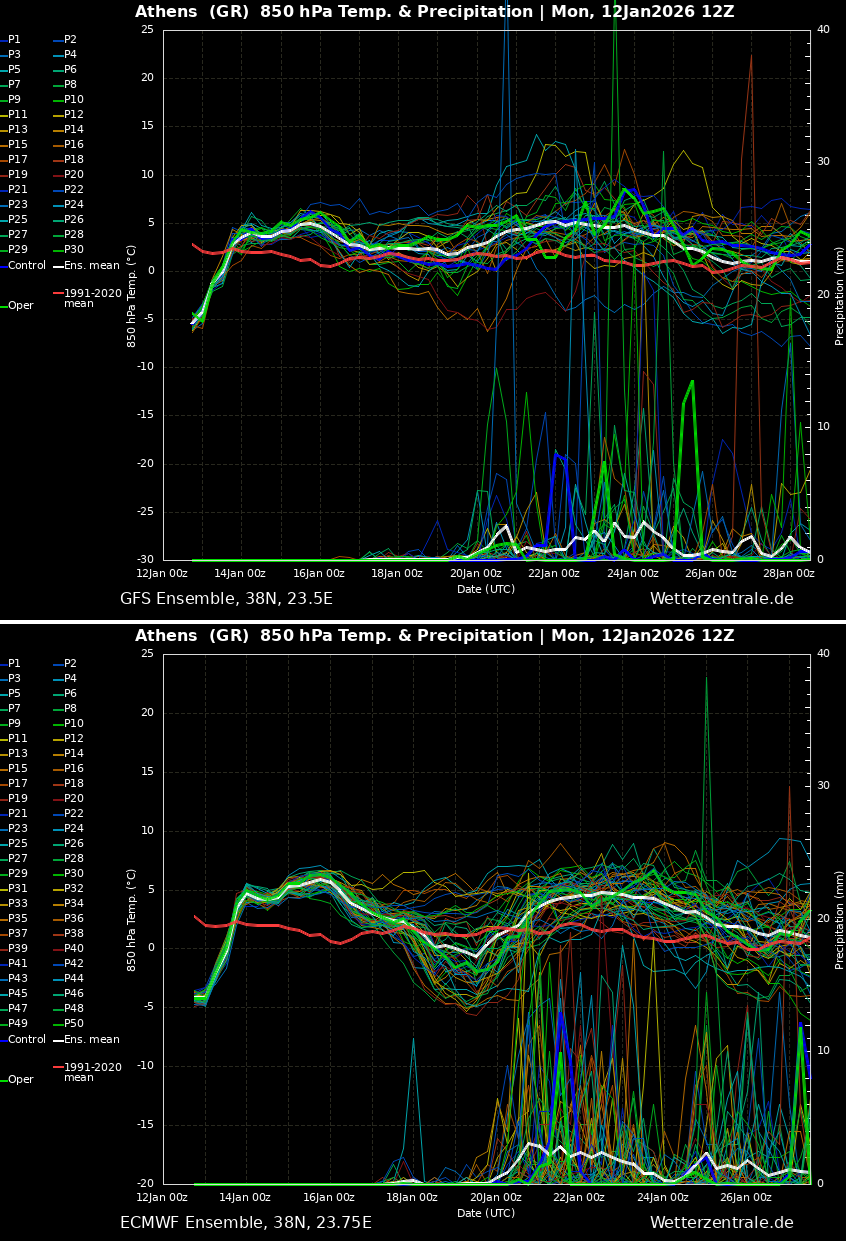Select P50 legend entry in ECMWF chart
Image resolution: width=846 pixels, height=1241 pixels.
click(73, 1024)
